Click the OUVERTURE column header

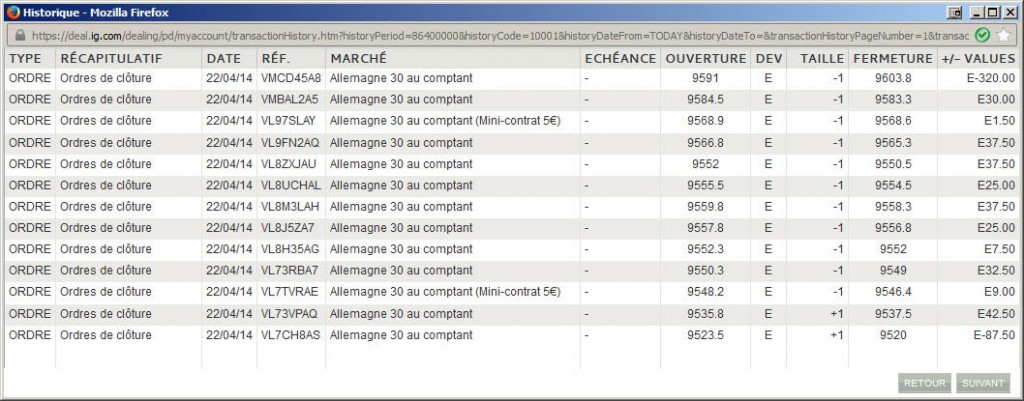[x=706, y=58]
